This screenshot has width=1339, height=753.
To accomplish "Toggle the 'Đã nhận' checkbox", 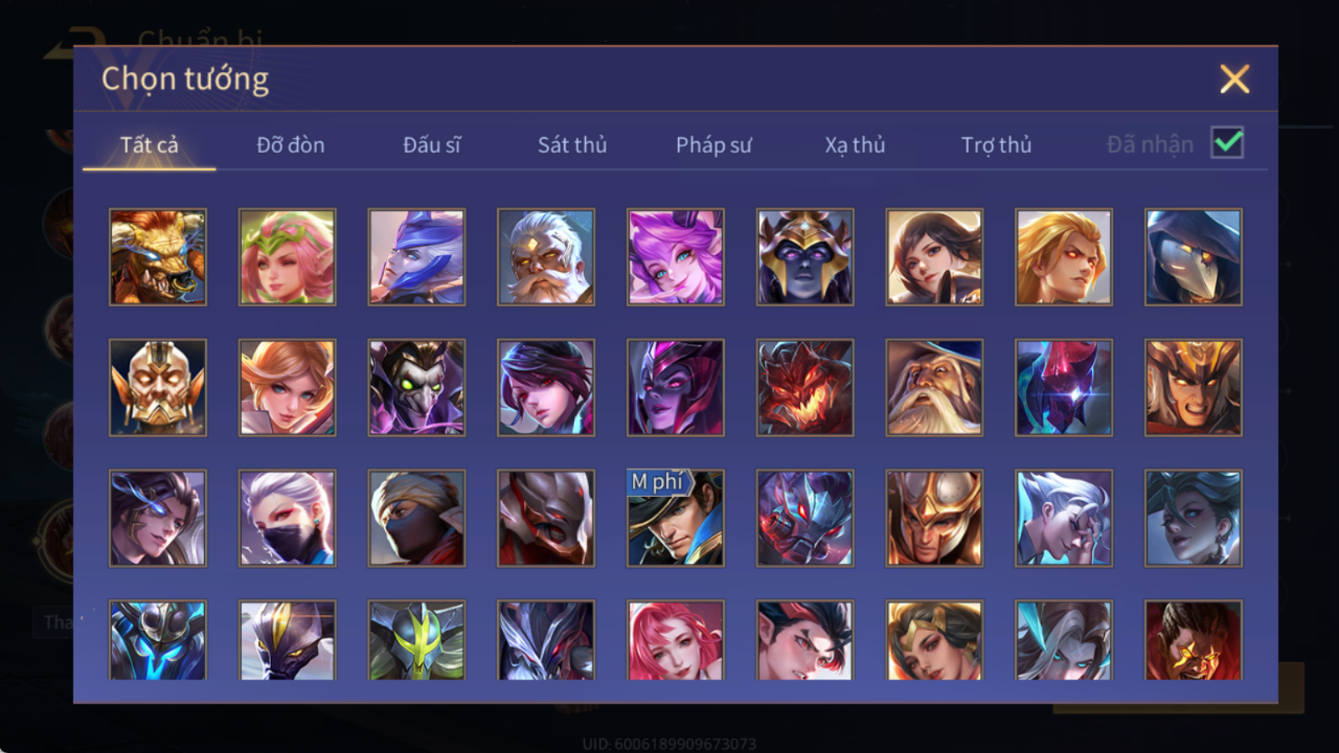I will point(1228,143).
